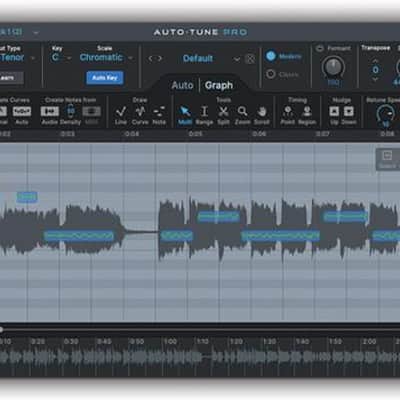Image resolution: width=400 pixels, height=400 pixels.
Task: Switch to the Graph tab
Action: point(219,85)
